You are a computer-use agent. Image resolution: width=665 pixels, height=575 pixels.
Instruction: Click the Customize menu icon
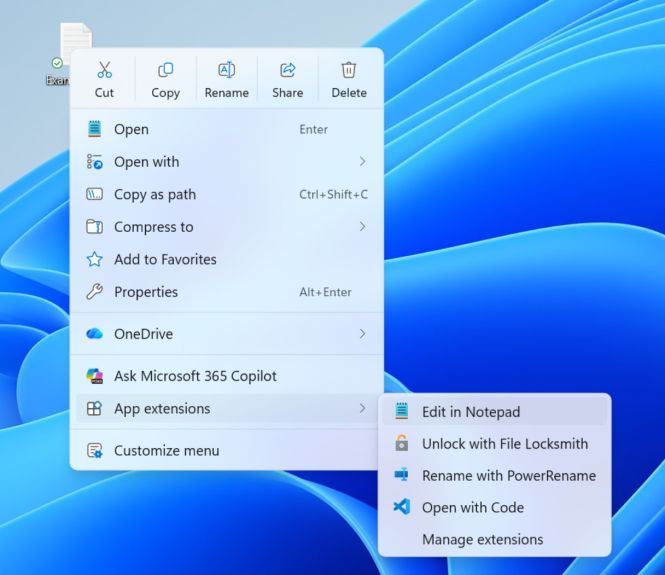click(x=95, y=450)
